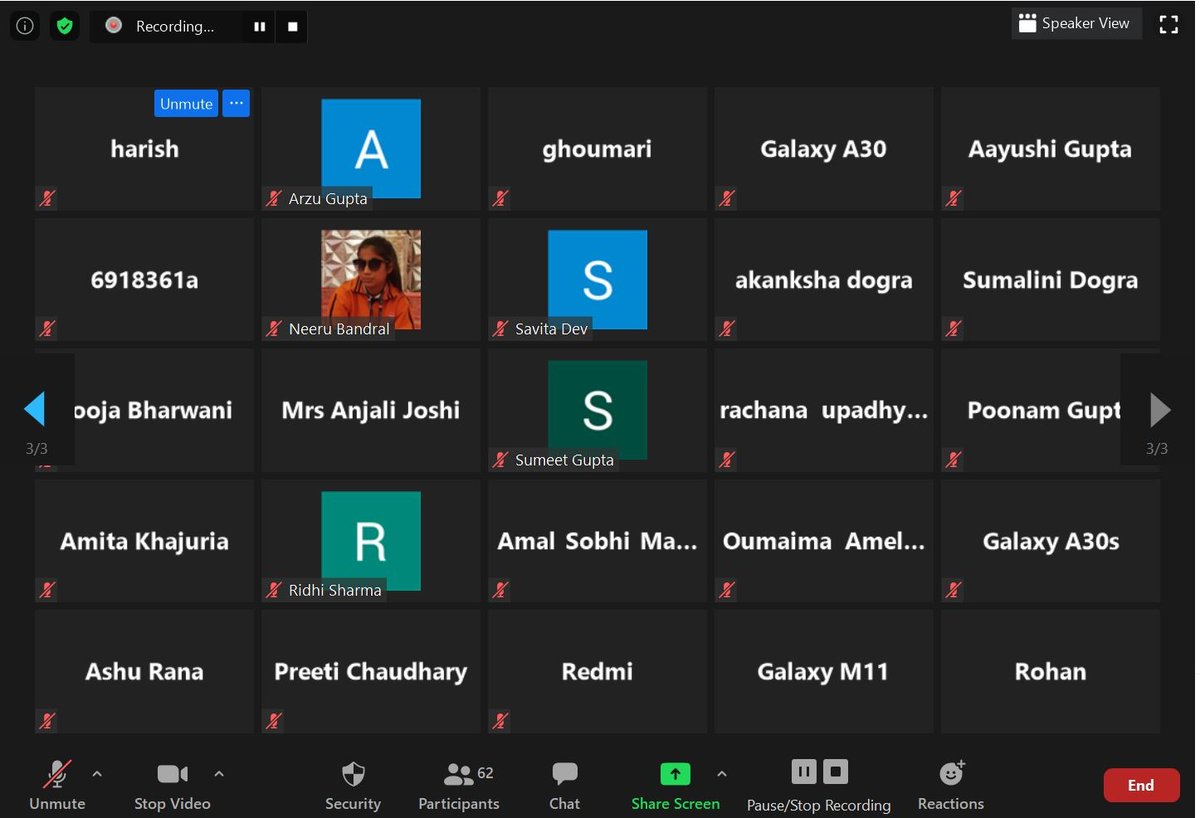Unmute harish using the blue Unmute button

pyautogui.click(x=186, y=104)
